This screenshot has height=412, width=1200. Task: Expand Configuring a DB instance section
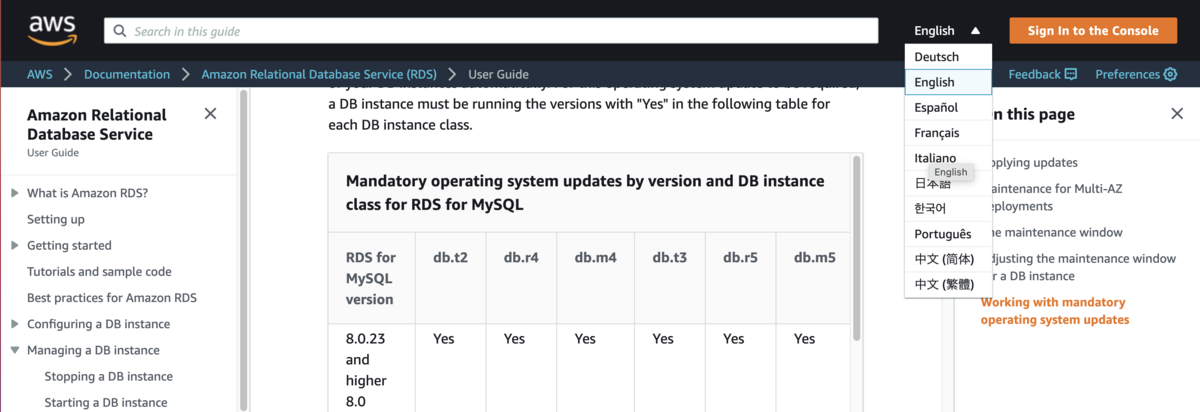point(15,324)
